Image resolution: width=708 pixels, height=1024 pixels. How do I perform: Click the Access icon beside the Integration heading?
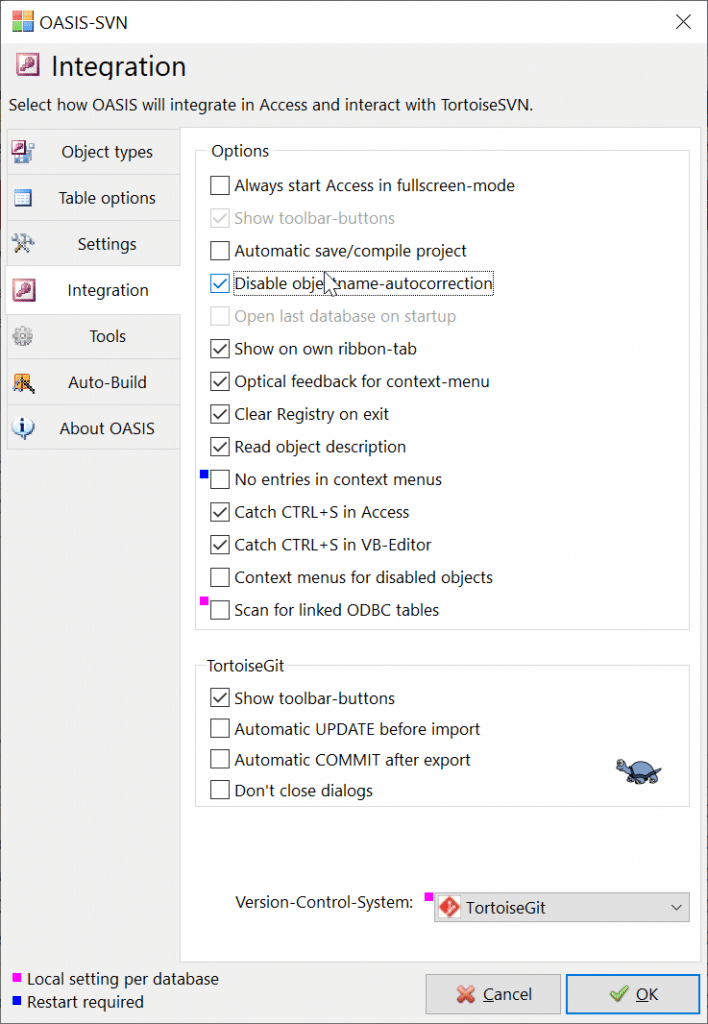[27, 66]
